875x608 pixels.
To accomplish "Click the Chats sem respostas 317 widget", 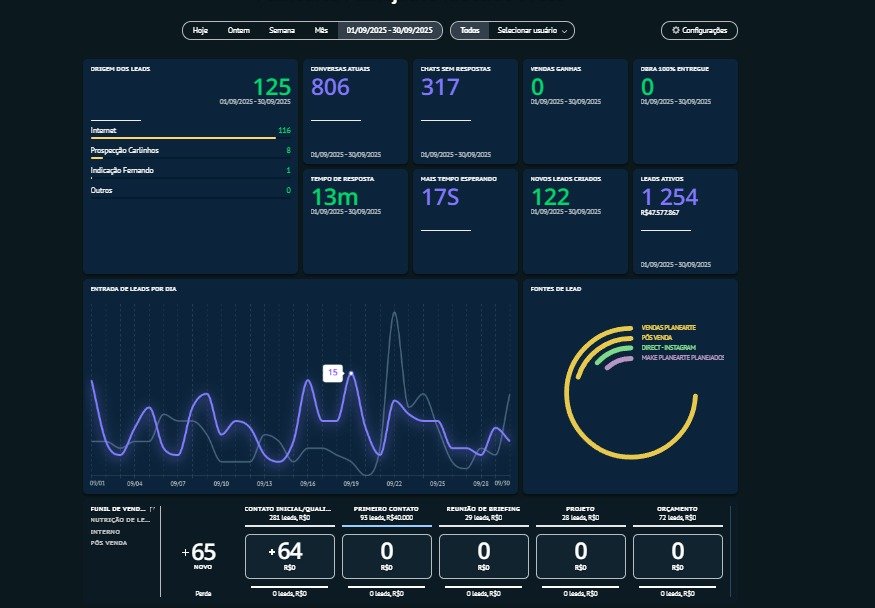I will click(x=464, y=110).
